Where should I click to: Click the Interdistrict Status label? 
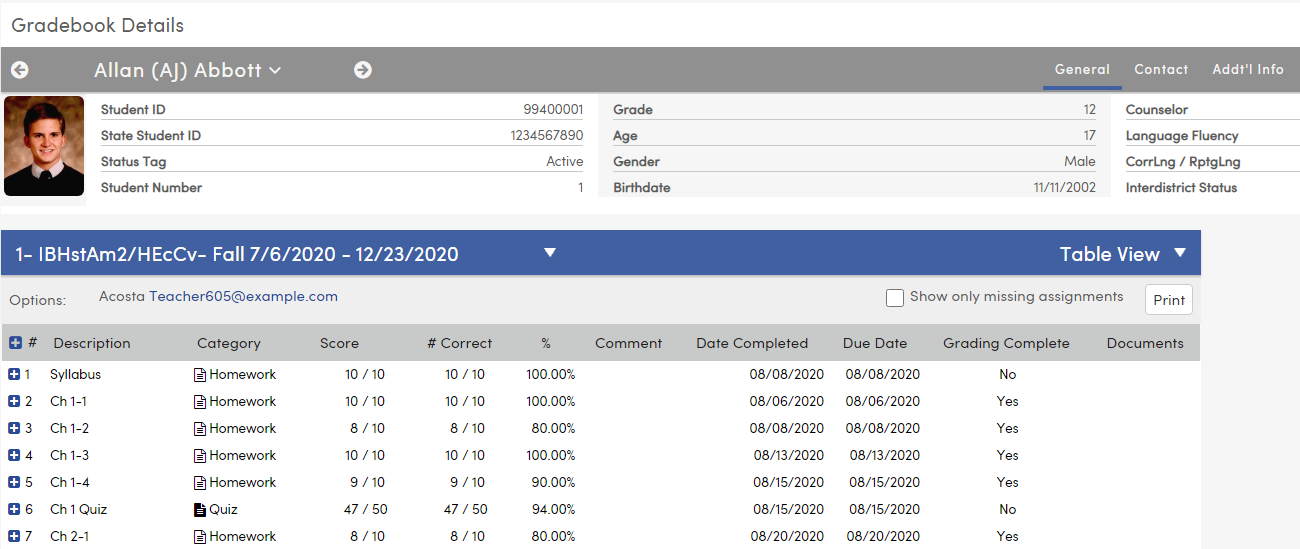pos(1181,187)
